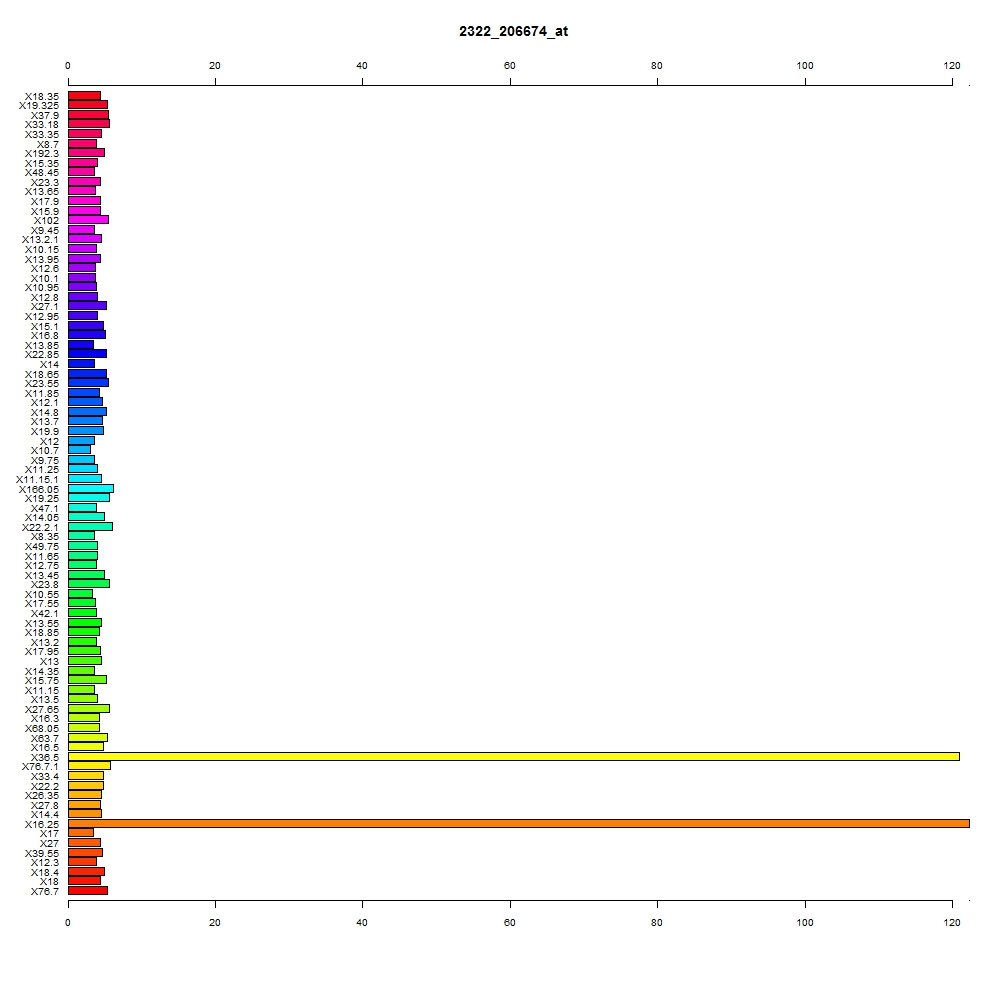Viewport: 1000px width, 1000px height.
Task: Select the magenta bar beside X102
Action: point(89,219)
